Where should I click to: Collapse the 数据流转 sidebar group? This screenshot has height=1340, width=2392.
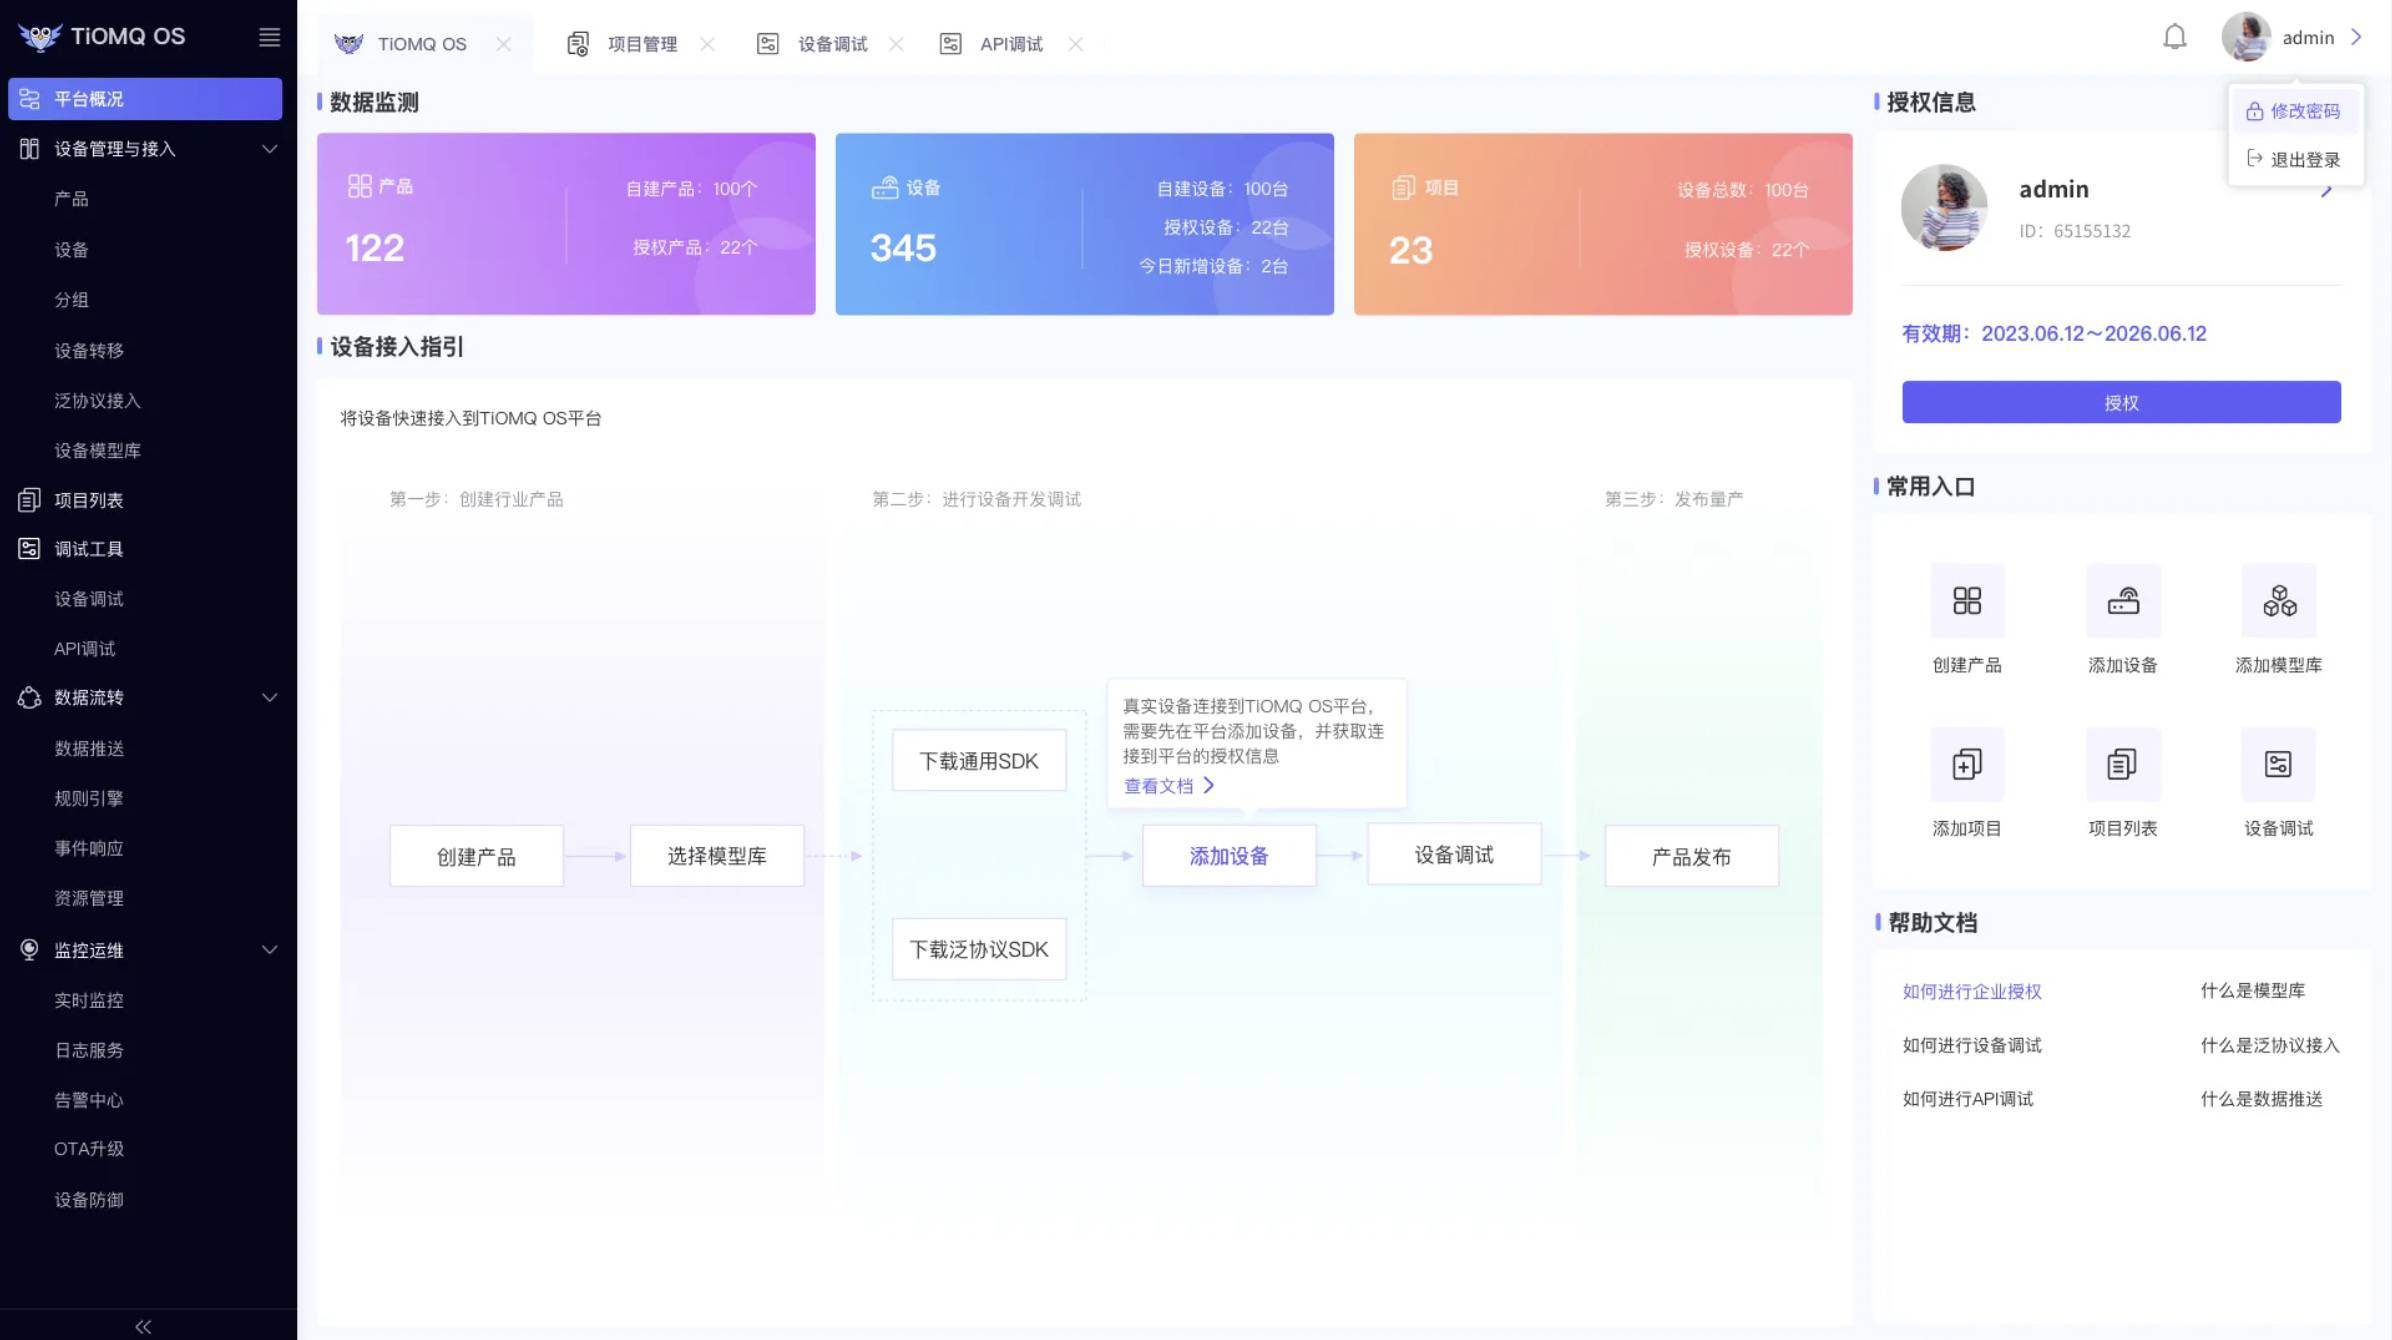pyautogui.click(x=269, y=697)
